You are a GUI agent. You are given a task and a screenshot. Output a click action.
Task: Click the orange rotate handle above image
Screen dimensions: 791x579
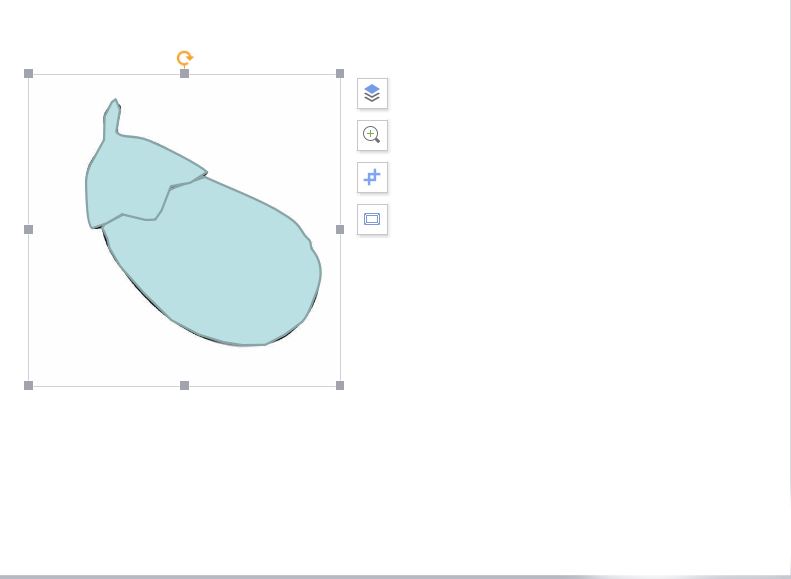(184, 59)
